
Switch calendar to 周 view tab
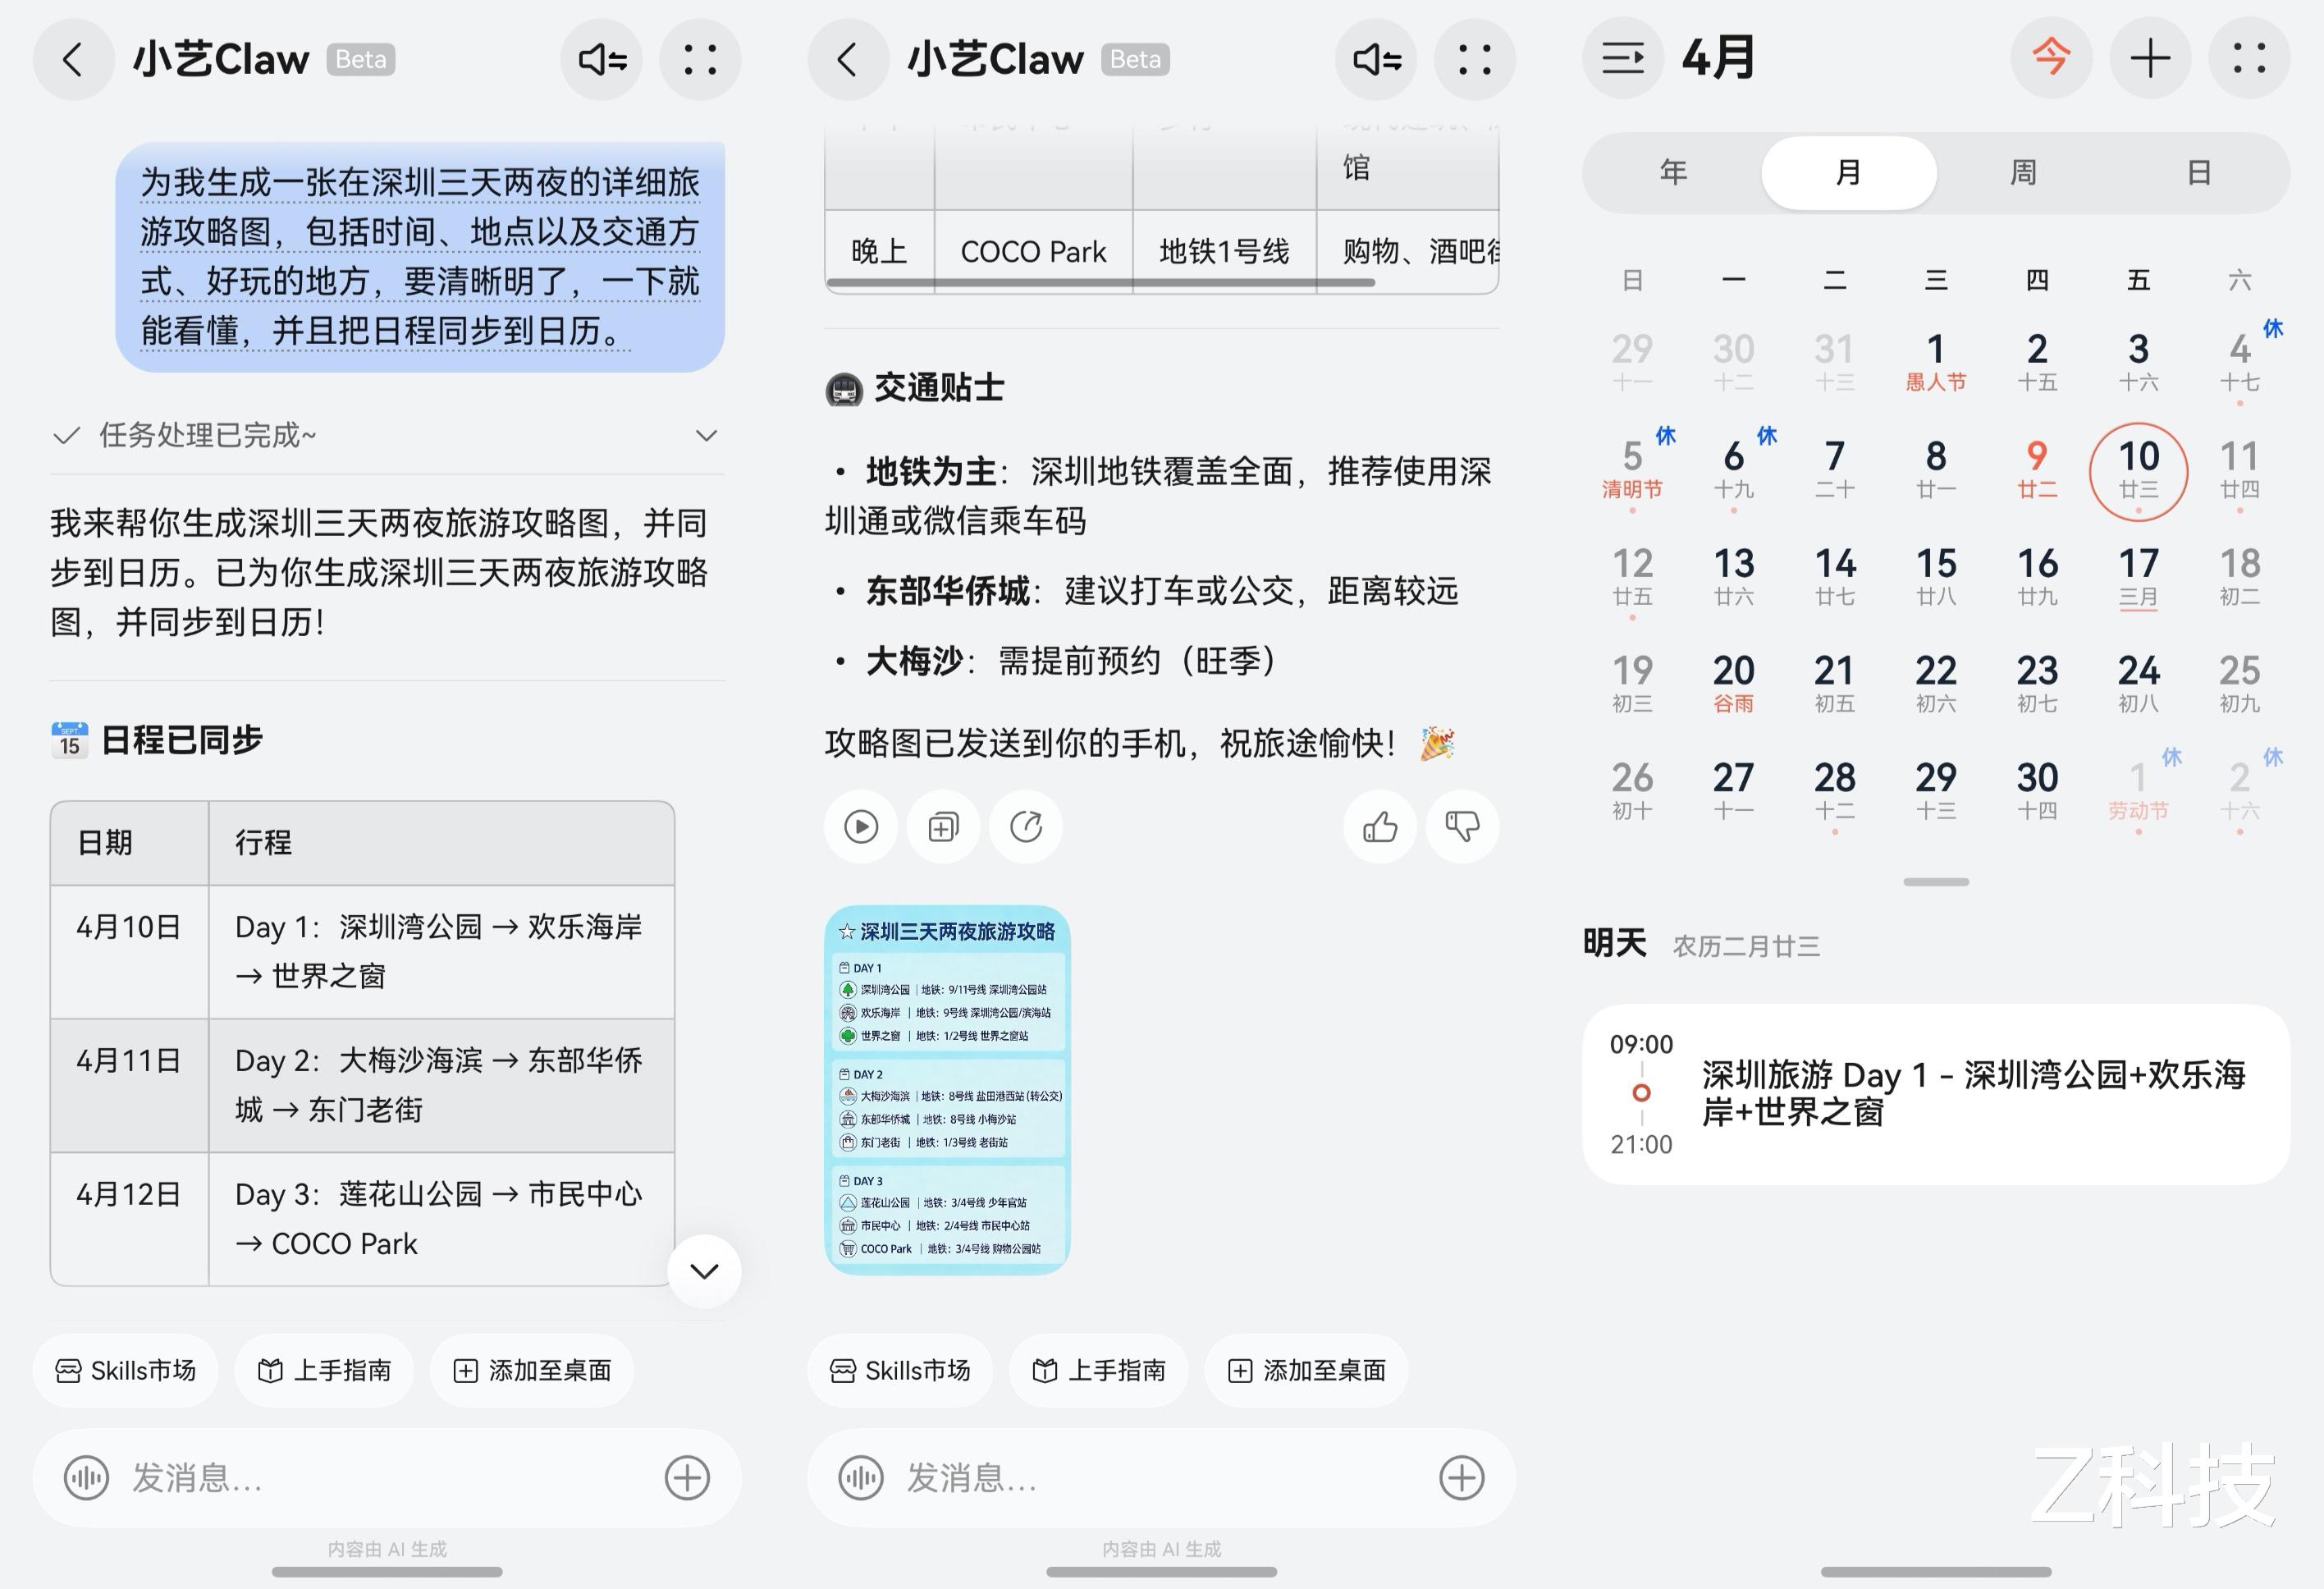tap(2023, 172)
